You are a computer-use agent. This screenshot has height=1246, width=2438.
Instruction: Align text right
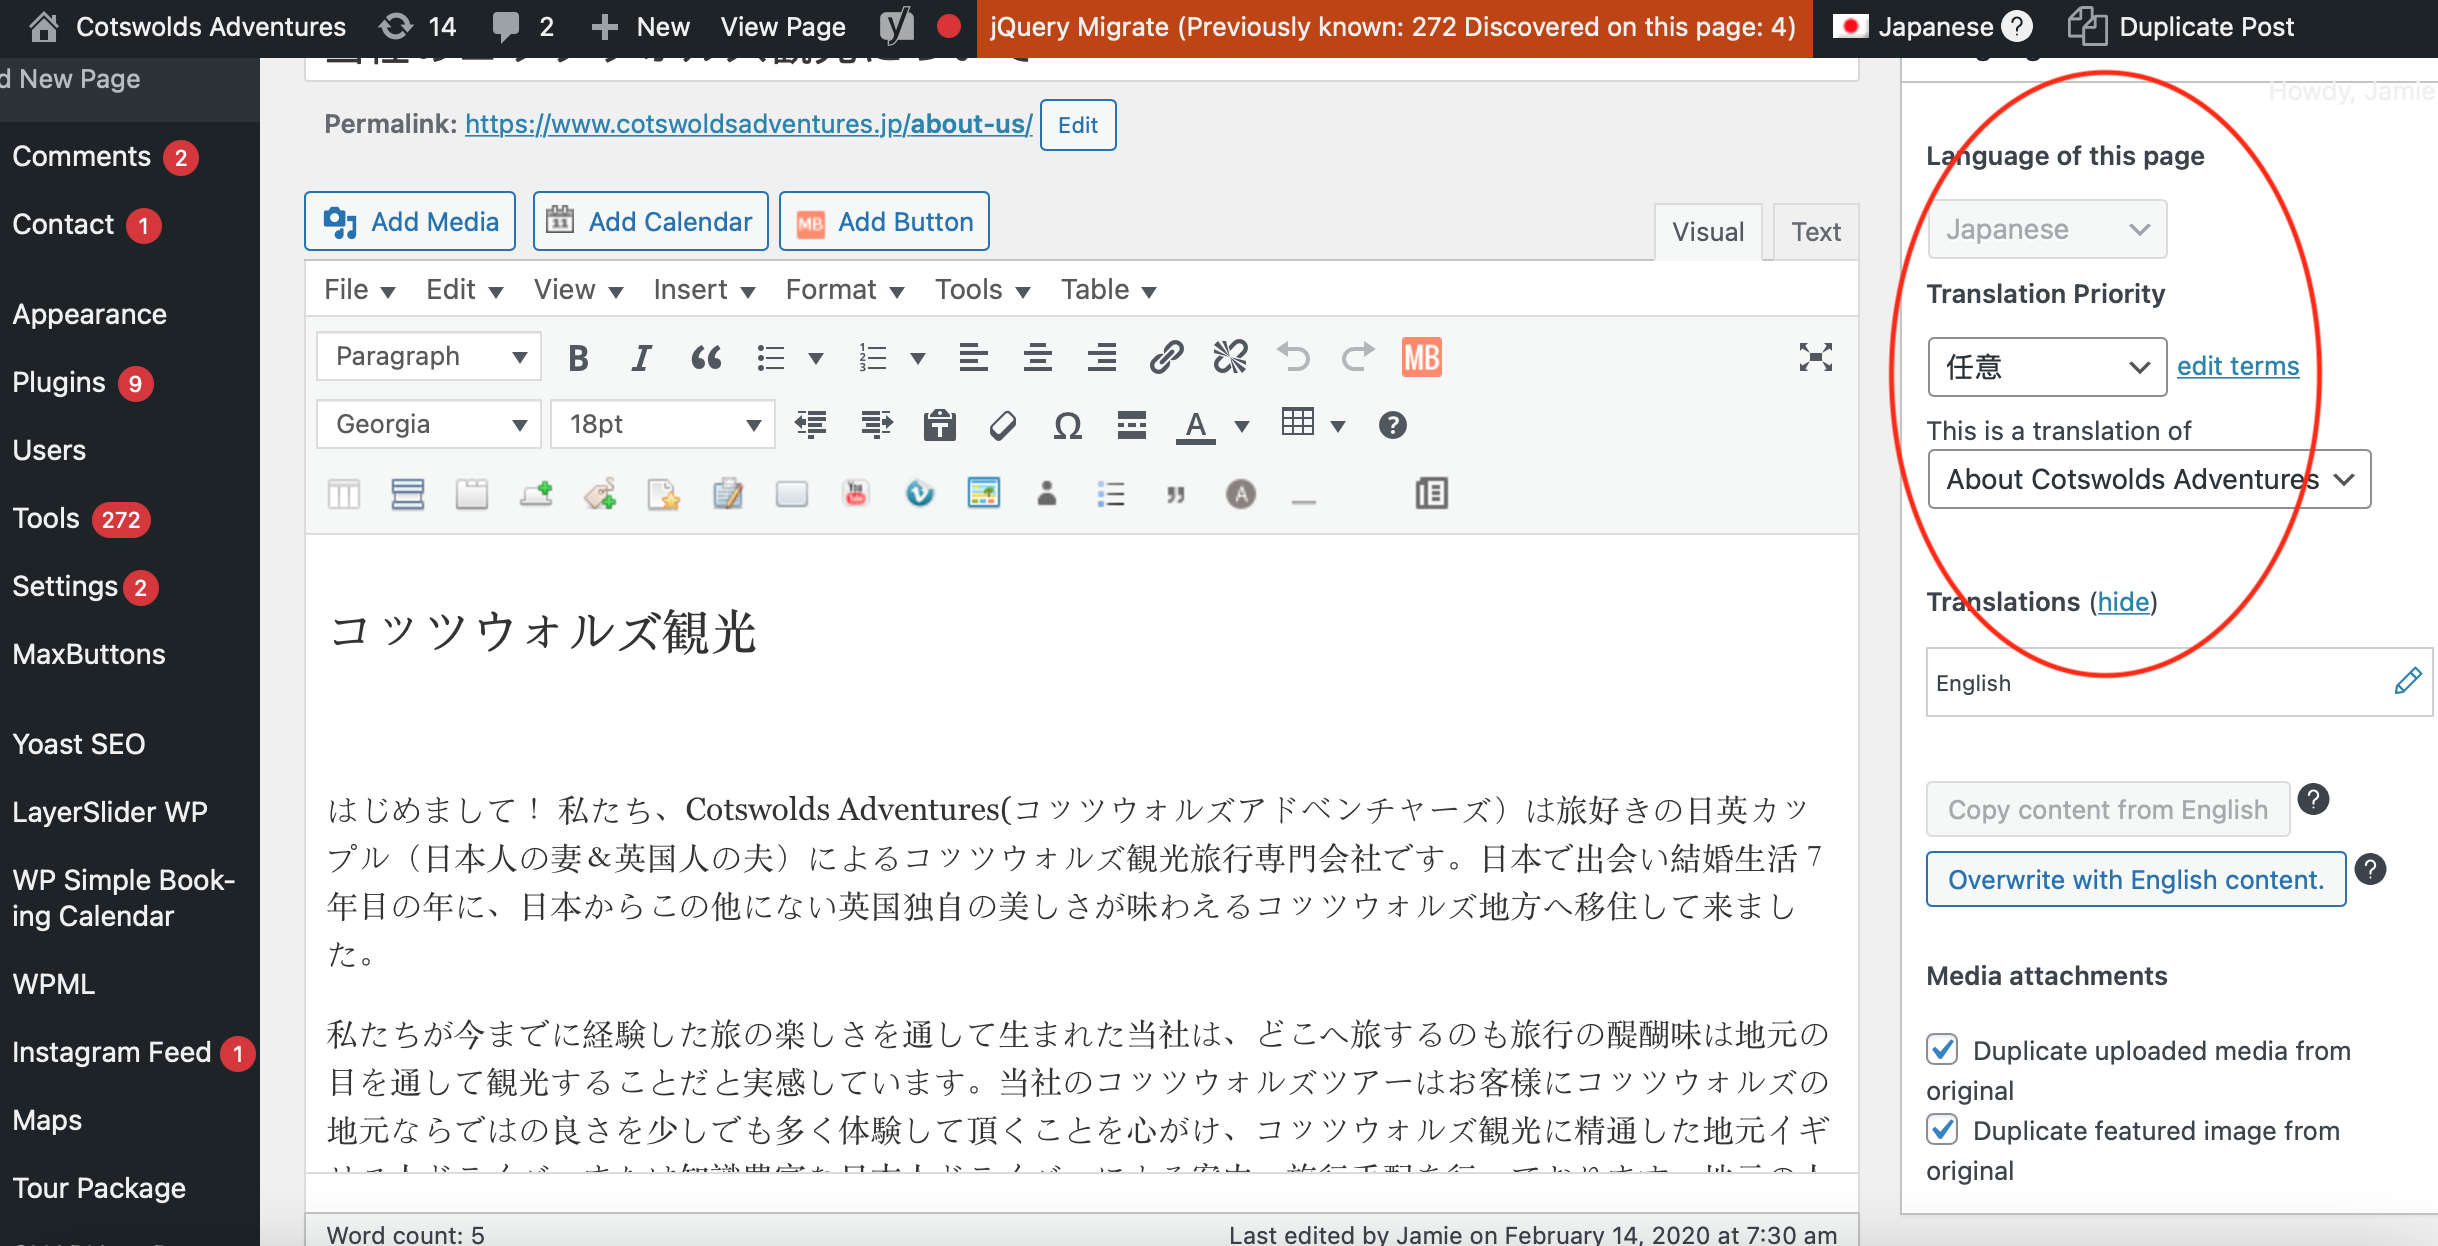coord(1101,357)
